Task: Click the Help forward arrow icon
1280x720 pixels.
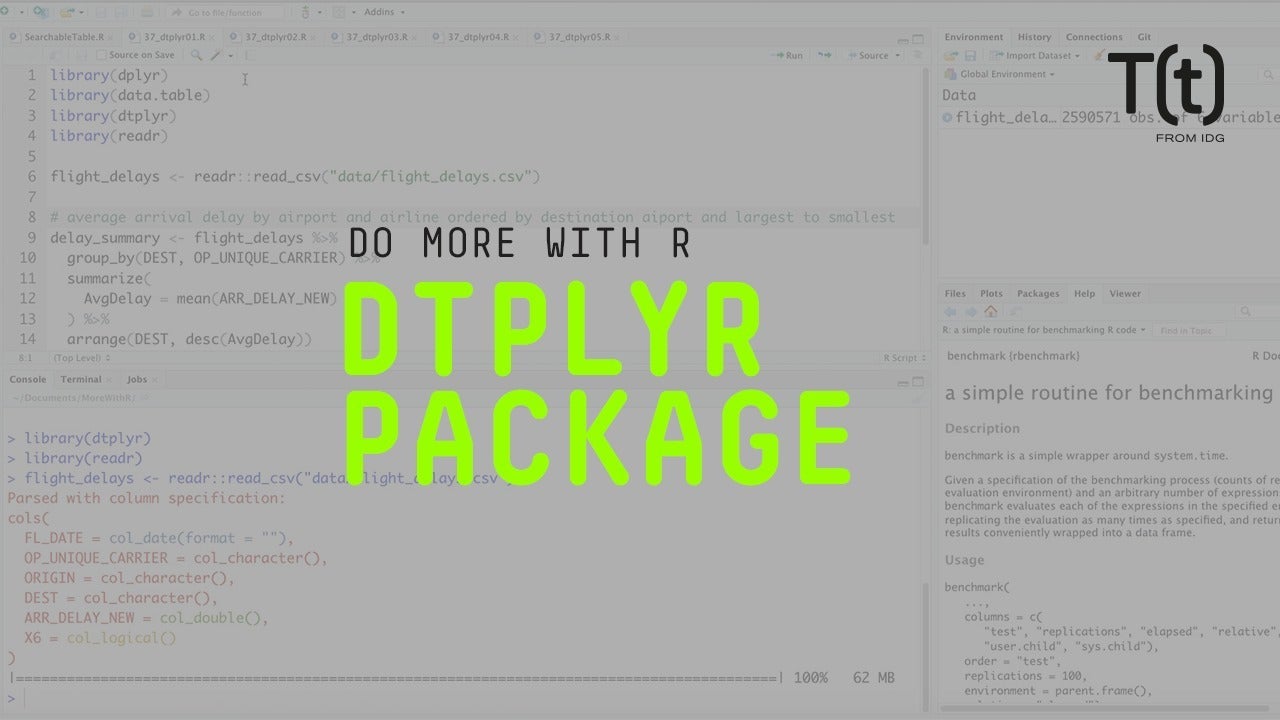Action: [969, 312]
